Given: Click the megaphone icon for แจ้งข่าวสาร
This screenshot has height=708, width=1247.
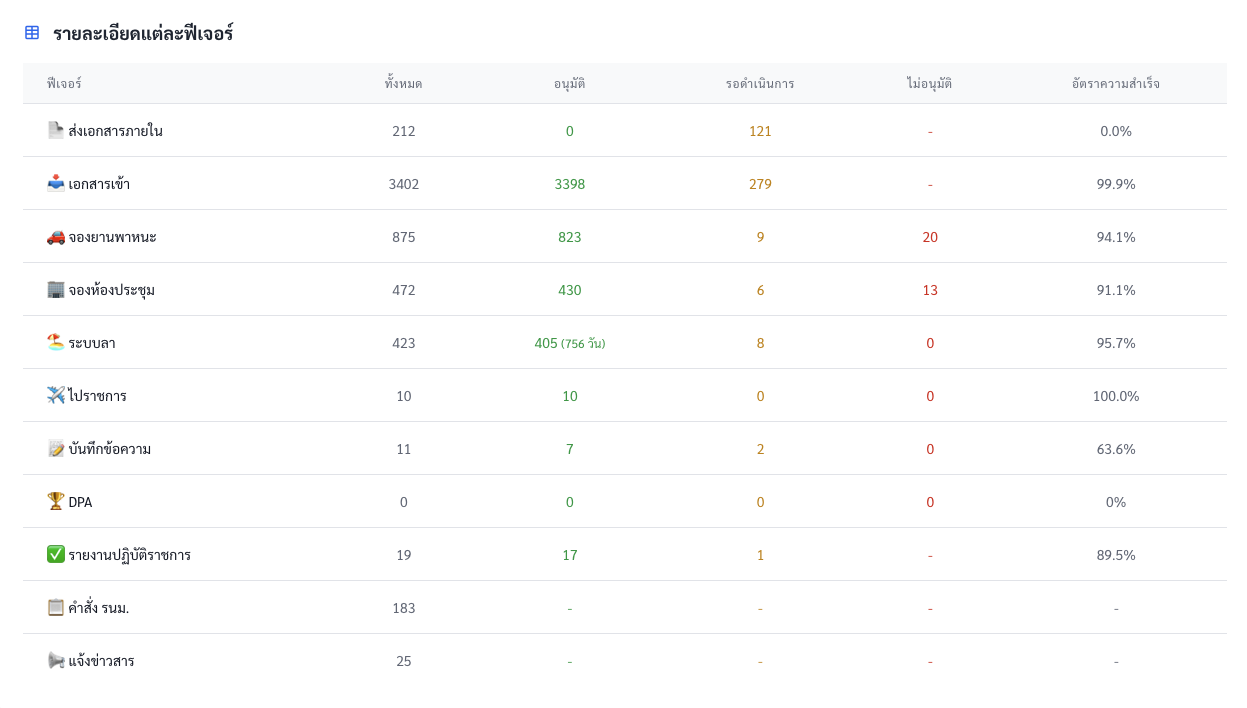Looking at the screenshot, I should pyautogui.click(x=56, y=660).
